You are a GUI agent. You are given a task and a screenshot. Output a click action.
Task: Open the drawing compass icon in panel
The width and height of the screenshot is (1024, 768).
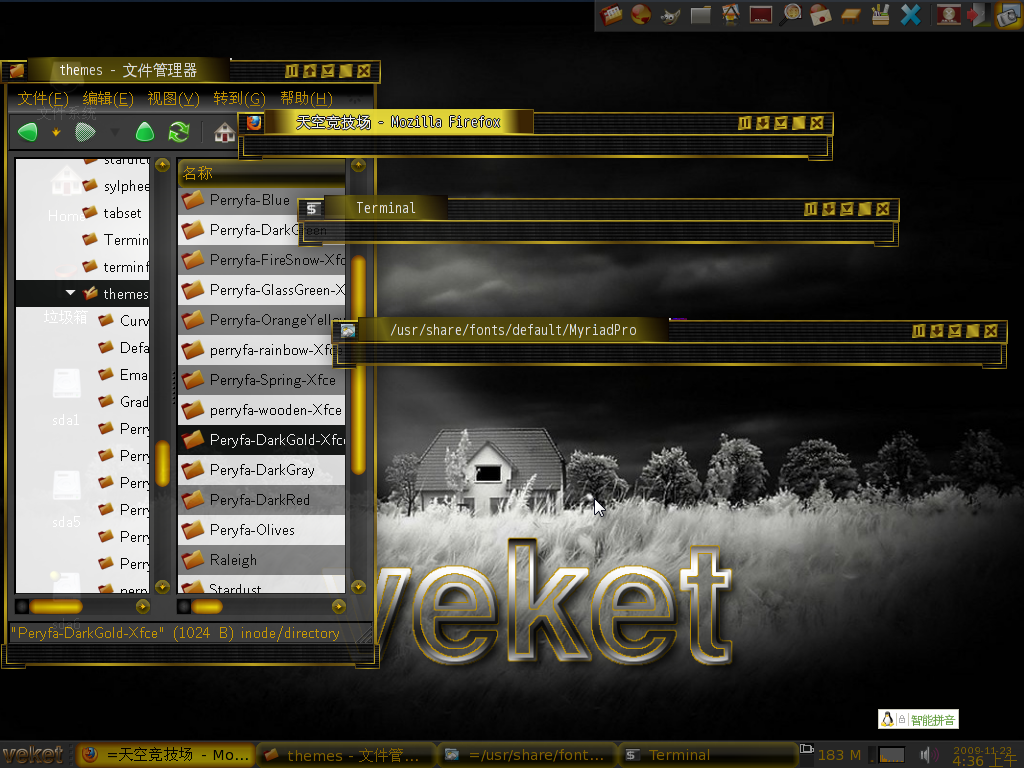pyautogui.click(x=730, y=14)
